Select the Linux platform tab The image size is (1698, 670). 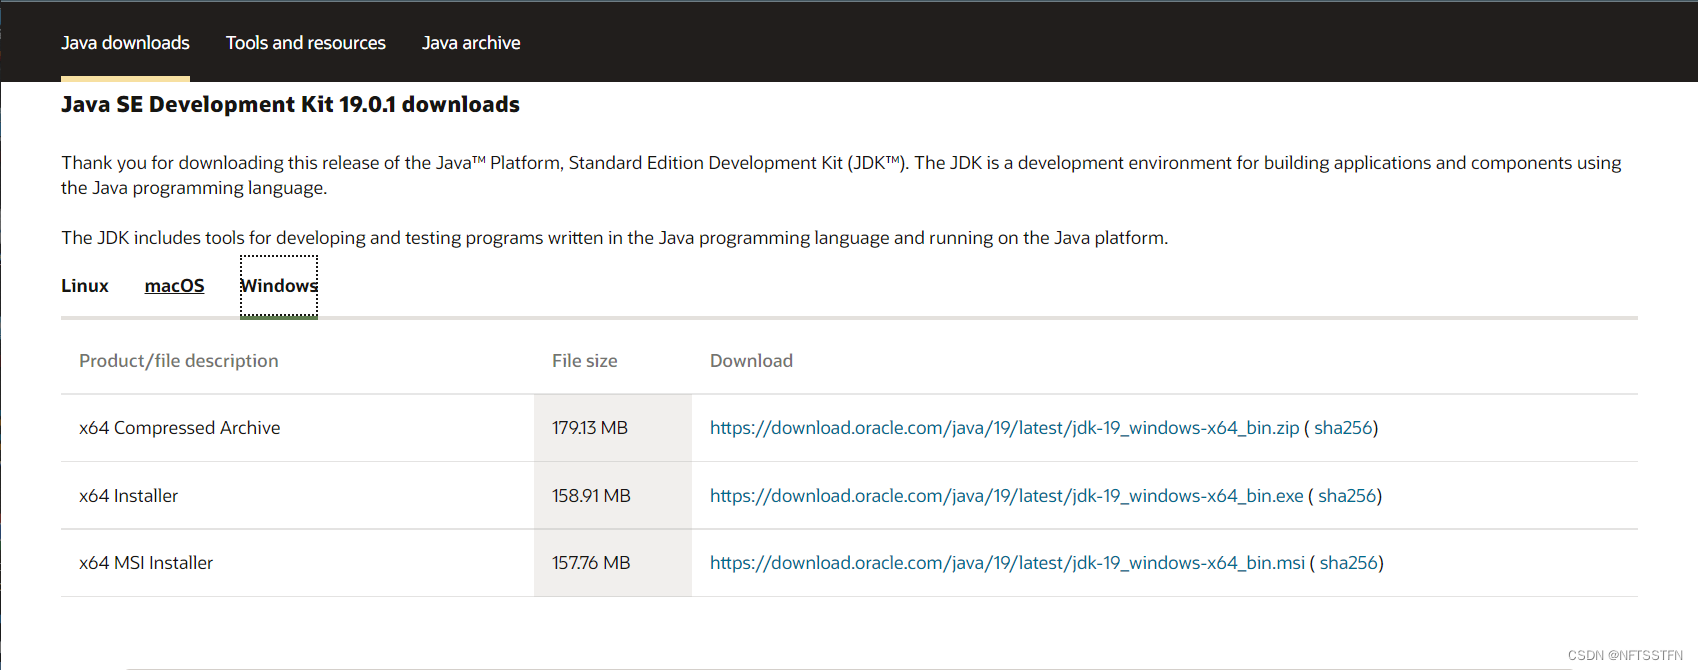[x=85, y=286]
